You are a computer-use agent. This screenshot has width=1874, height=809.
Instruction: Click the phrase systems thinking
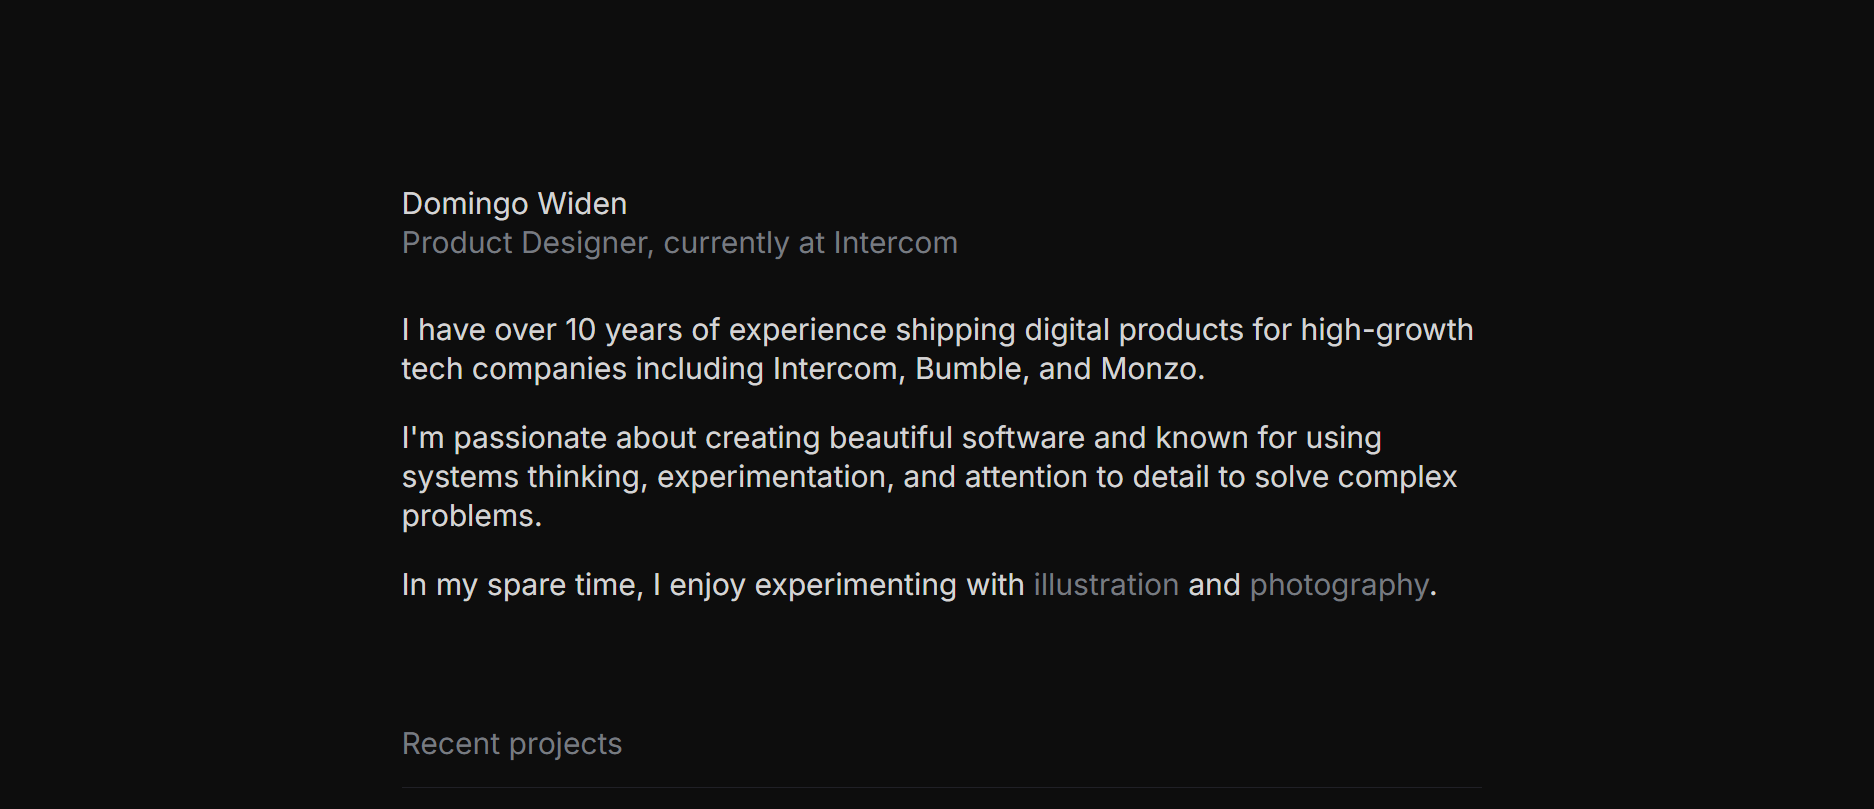coord(521,477)
